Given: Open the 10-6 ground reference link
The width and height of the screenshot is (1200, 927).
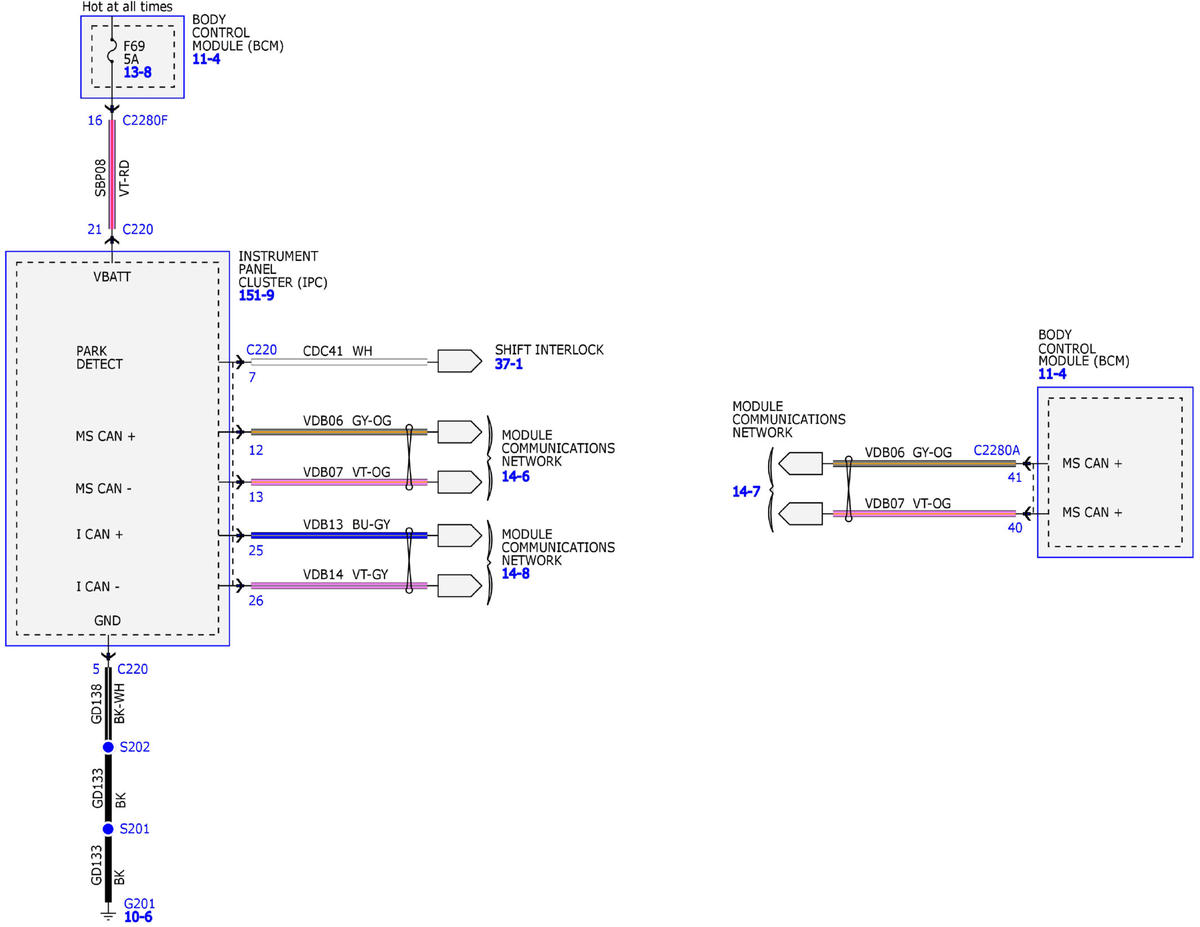Looking at the screenshot, I should pyautogui.click(x=138, y=916).
